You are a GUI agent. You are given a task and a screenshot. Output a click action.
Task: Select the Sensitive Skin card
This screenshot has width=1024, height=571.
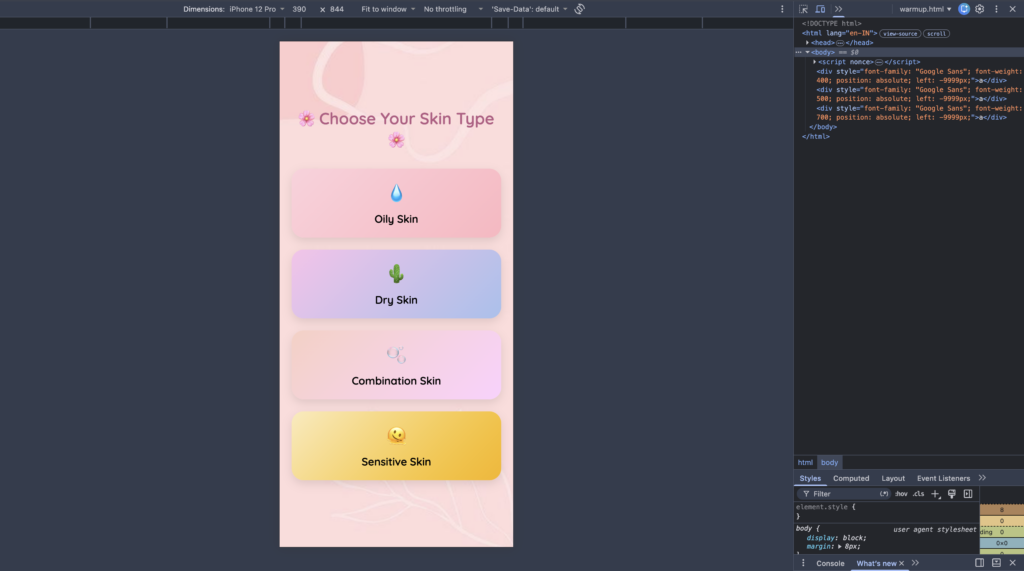tap(396, 446)
